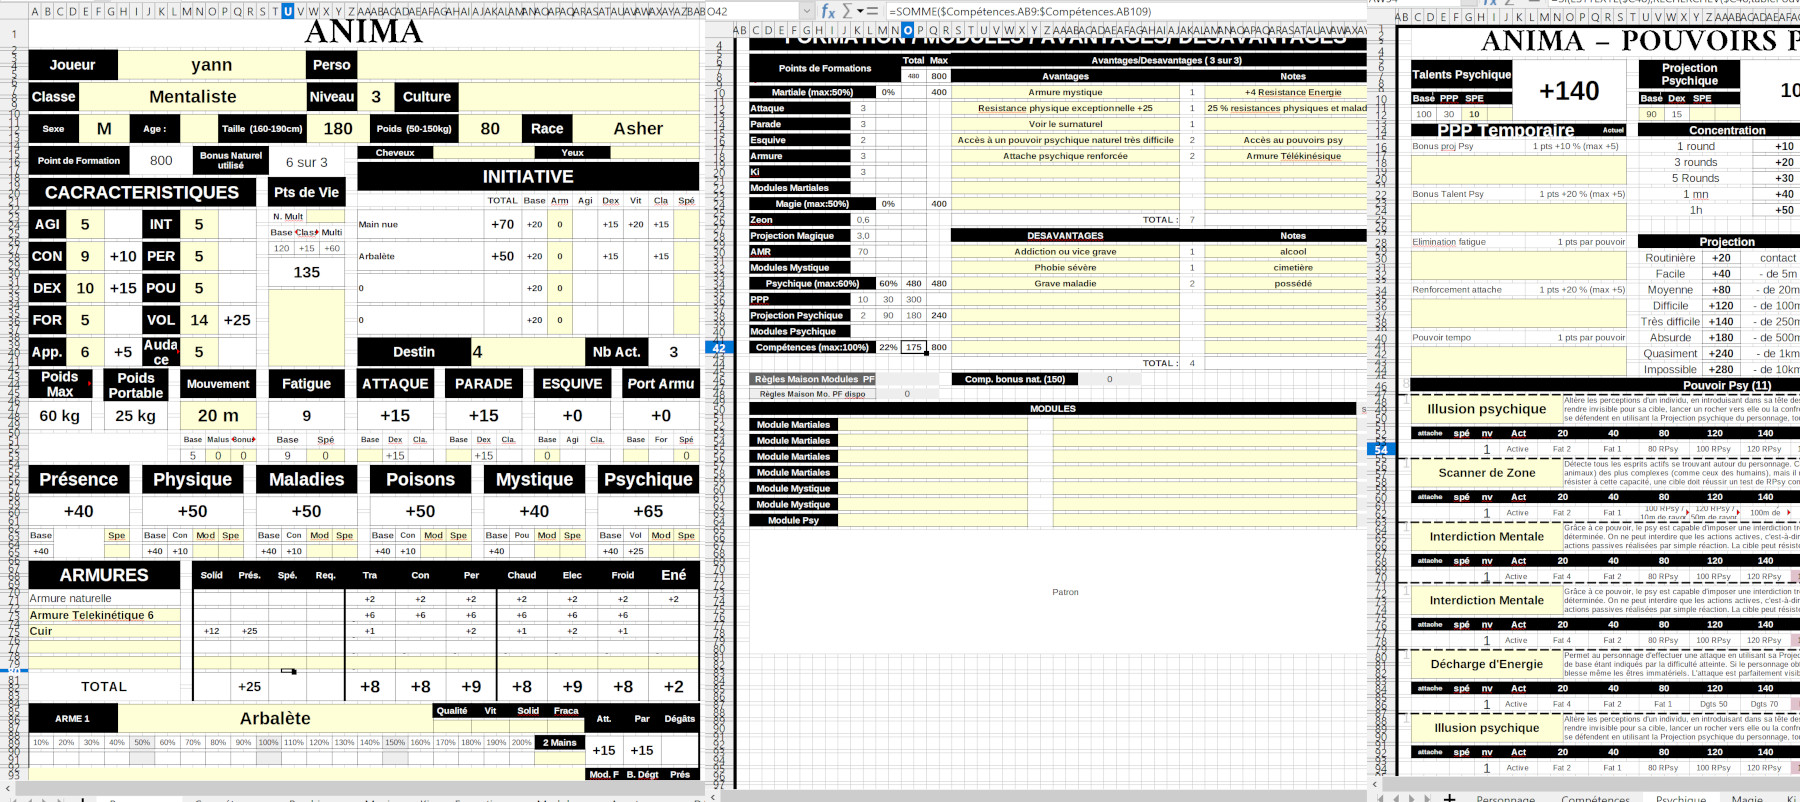Click the 'Attache psychique renforcée' cell
1800x802 pixels.
tap(1065, 156)
